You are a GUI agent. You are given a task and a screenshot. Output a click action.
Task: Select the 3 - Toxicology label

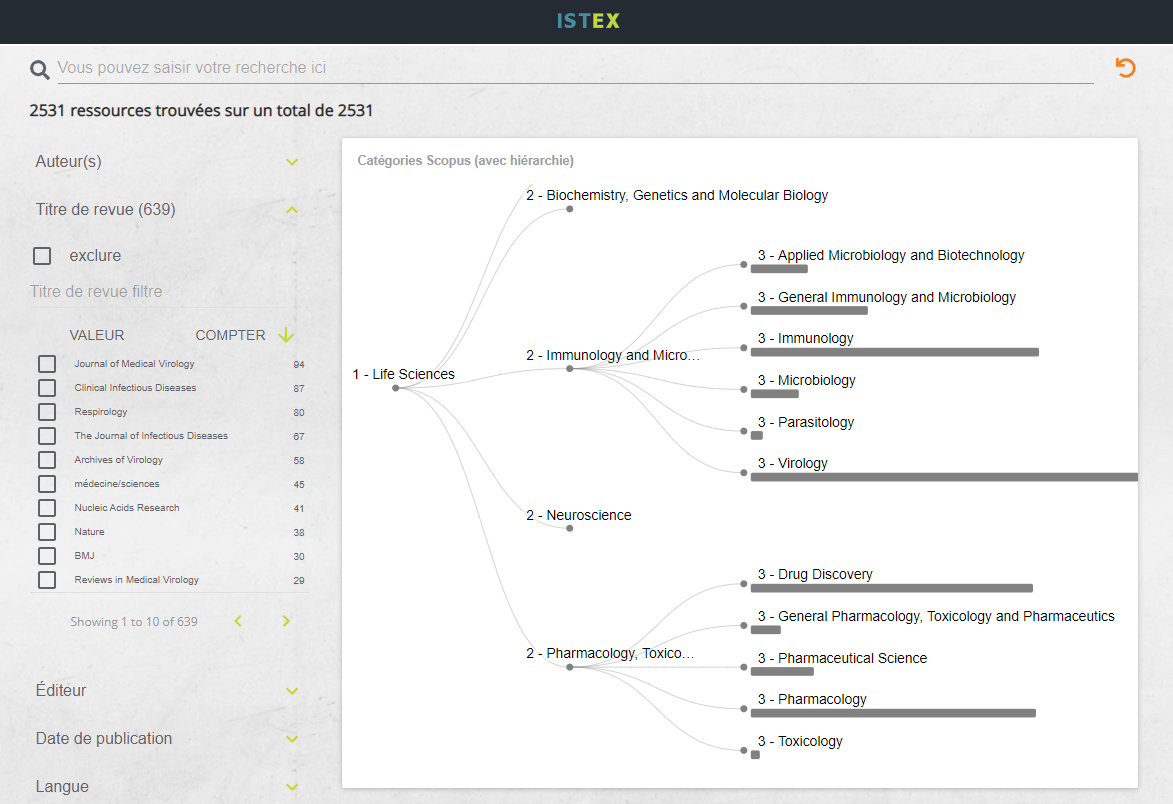point(800,740)
